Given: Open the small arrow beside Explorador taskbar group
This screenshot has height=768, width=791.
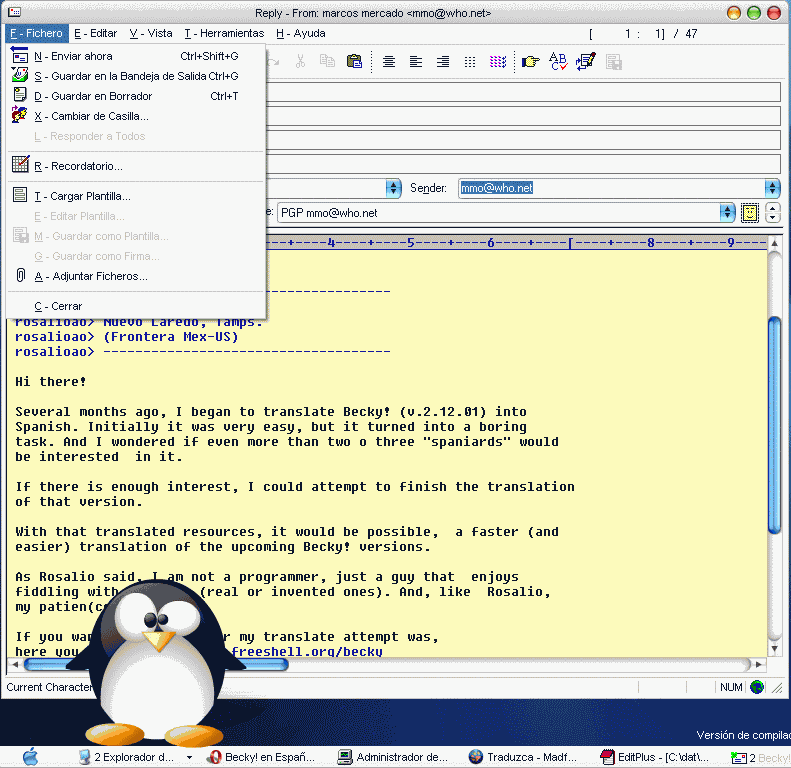Looking at the screenshot, I should point(189,757).
